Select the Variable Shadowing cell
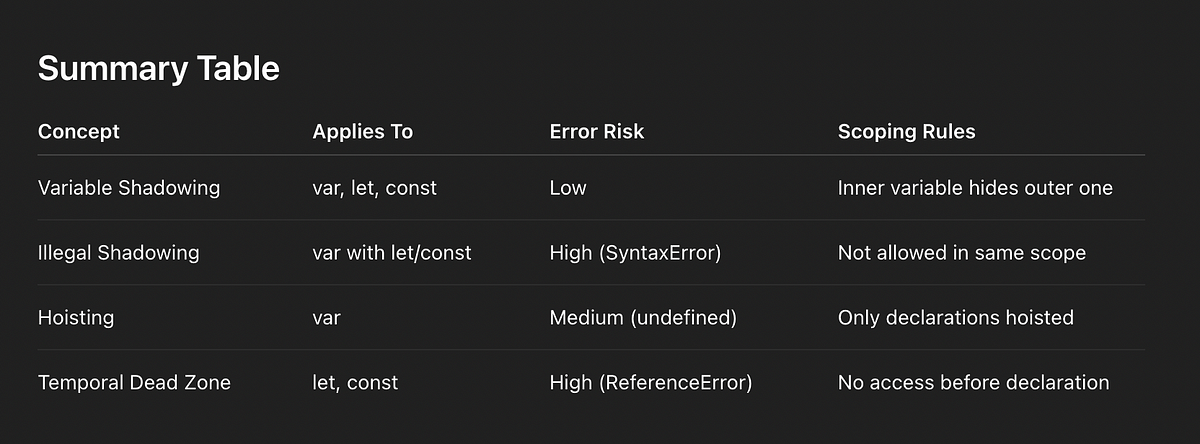 coord(129,188)
